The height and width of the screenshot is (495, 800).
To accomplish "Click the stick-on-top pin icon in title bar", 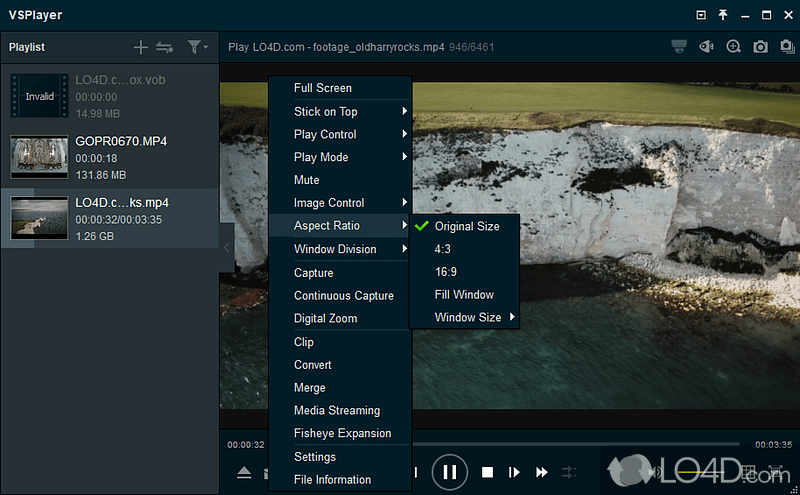I will [723, 15].
